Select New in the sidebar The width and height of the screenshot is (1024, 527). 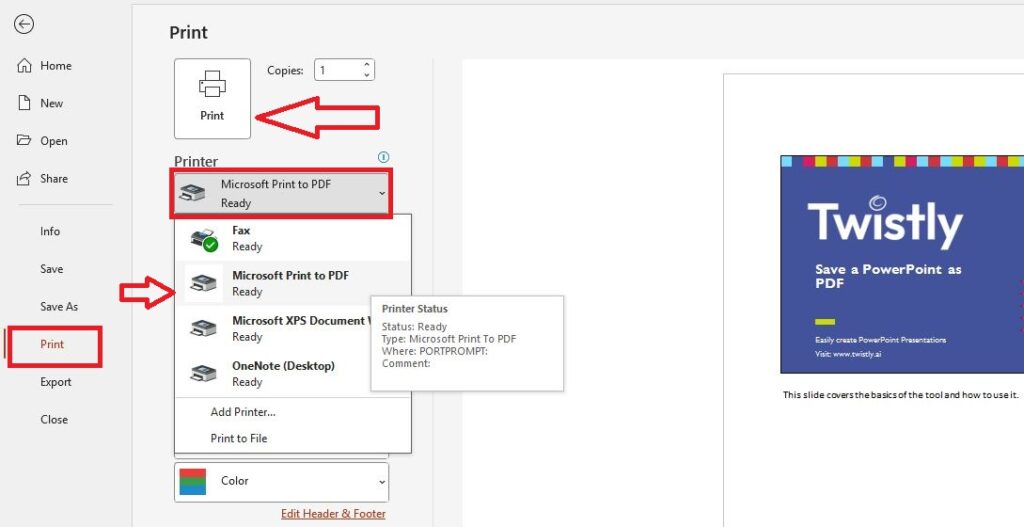(52, 103)
